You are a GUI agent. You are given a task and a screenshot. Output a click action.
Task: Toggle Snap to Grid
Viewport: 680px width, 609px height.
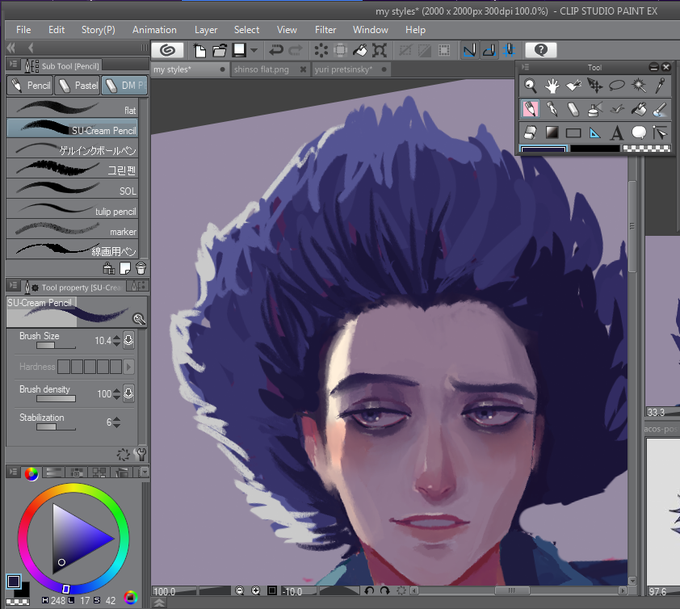[x=509, y=50]
